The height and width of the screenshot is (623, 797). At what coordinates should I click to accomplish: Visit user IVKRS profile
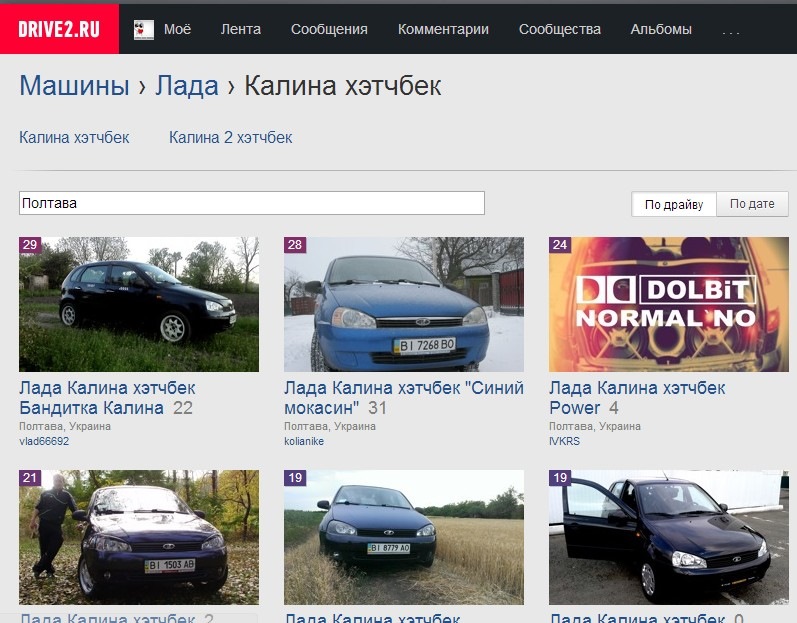click(564, 441)
